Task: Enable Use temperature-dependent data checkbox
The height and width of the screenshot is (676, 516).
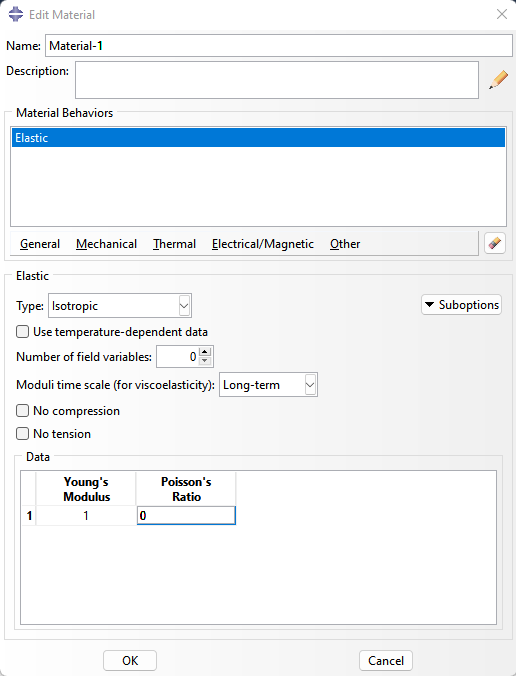Action: pos(22,332)
